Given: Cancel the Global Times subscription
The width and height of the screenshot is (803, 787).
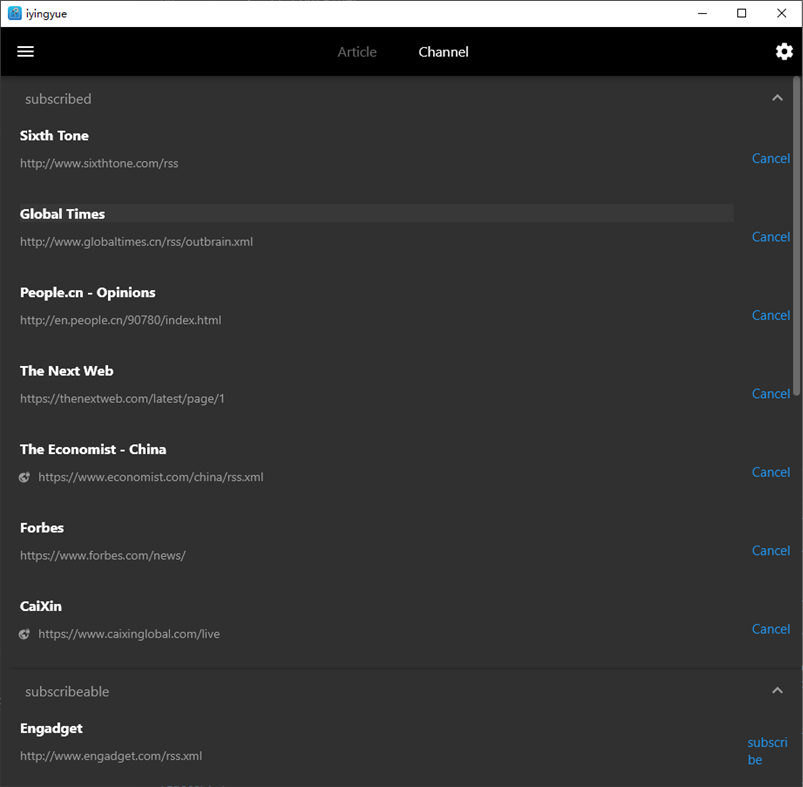Looking at the screenshot, I should coord(771,237).
